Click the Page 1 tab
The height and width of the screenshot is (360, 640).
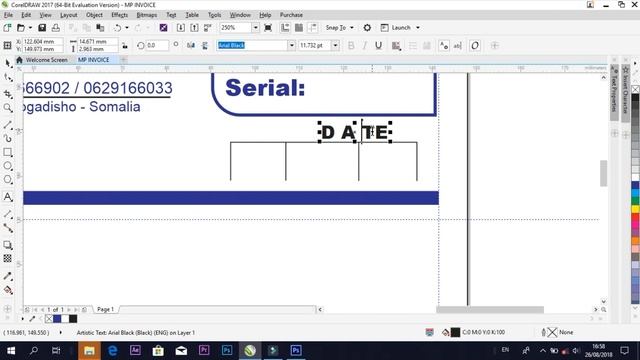(105, 309)
